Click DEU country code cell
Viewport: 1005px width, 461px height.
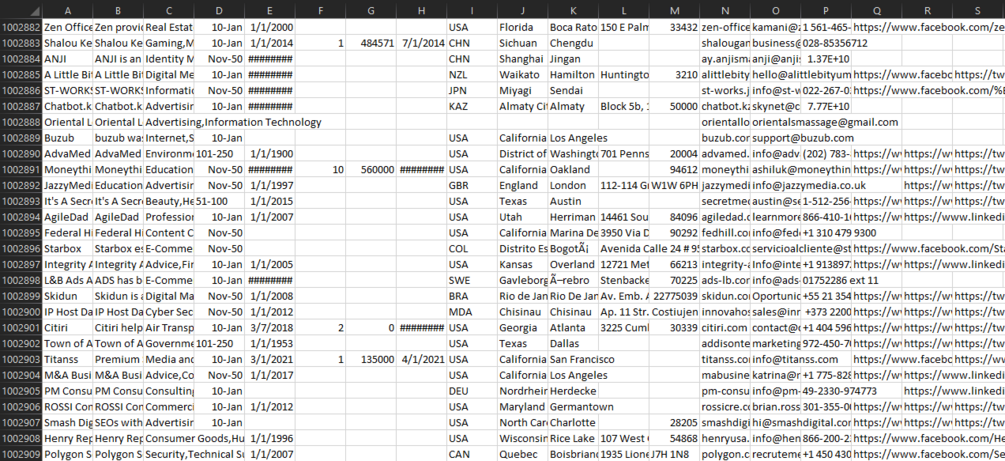[x=472, y=391]
